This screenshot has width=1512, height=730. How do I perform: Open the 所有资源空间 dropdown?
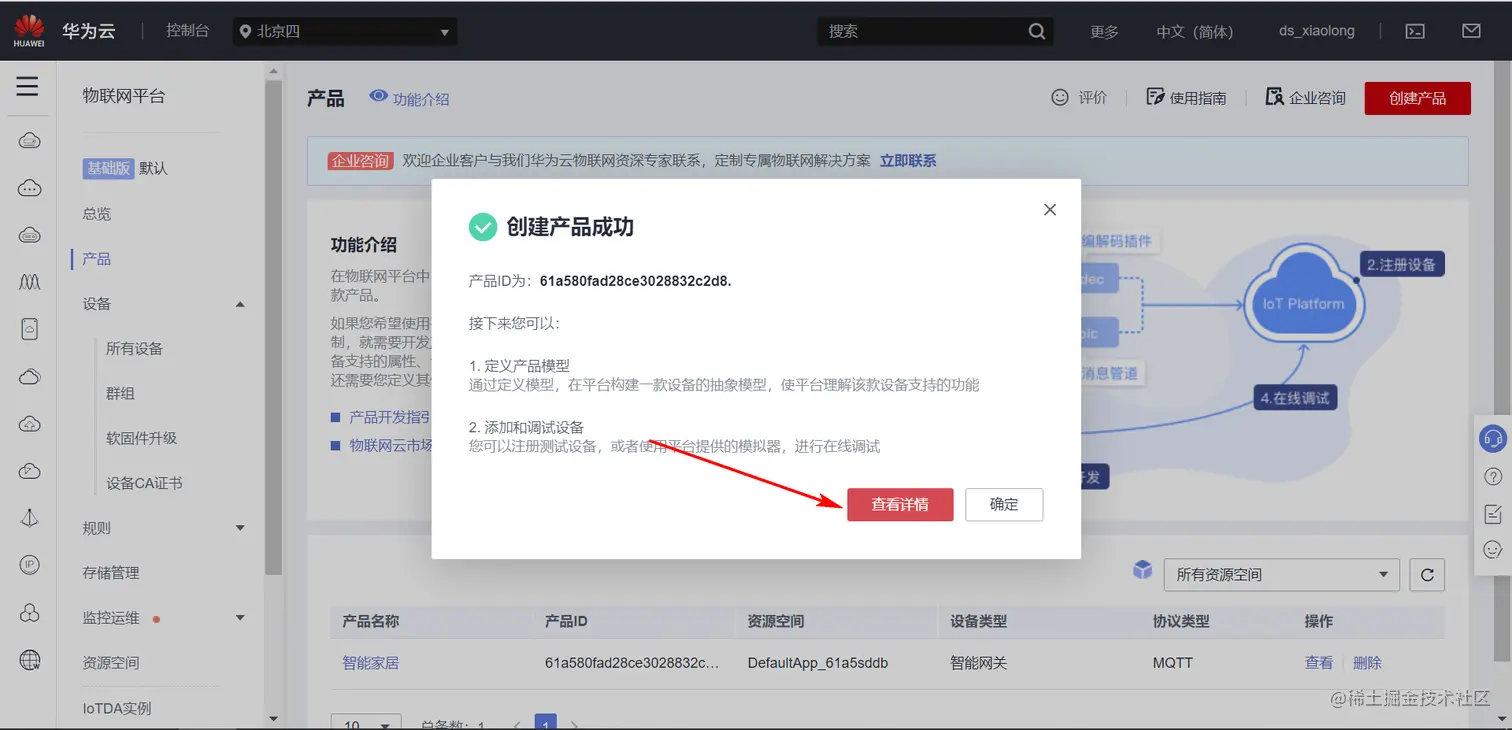(x=1280, y=575)
